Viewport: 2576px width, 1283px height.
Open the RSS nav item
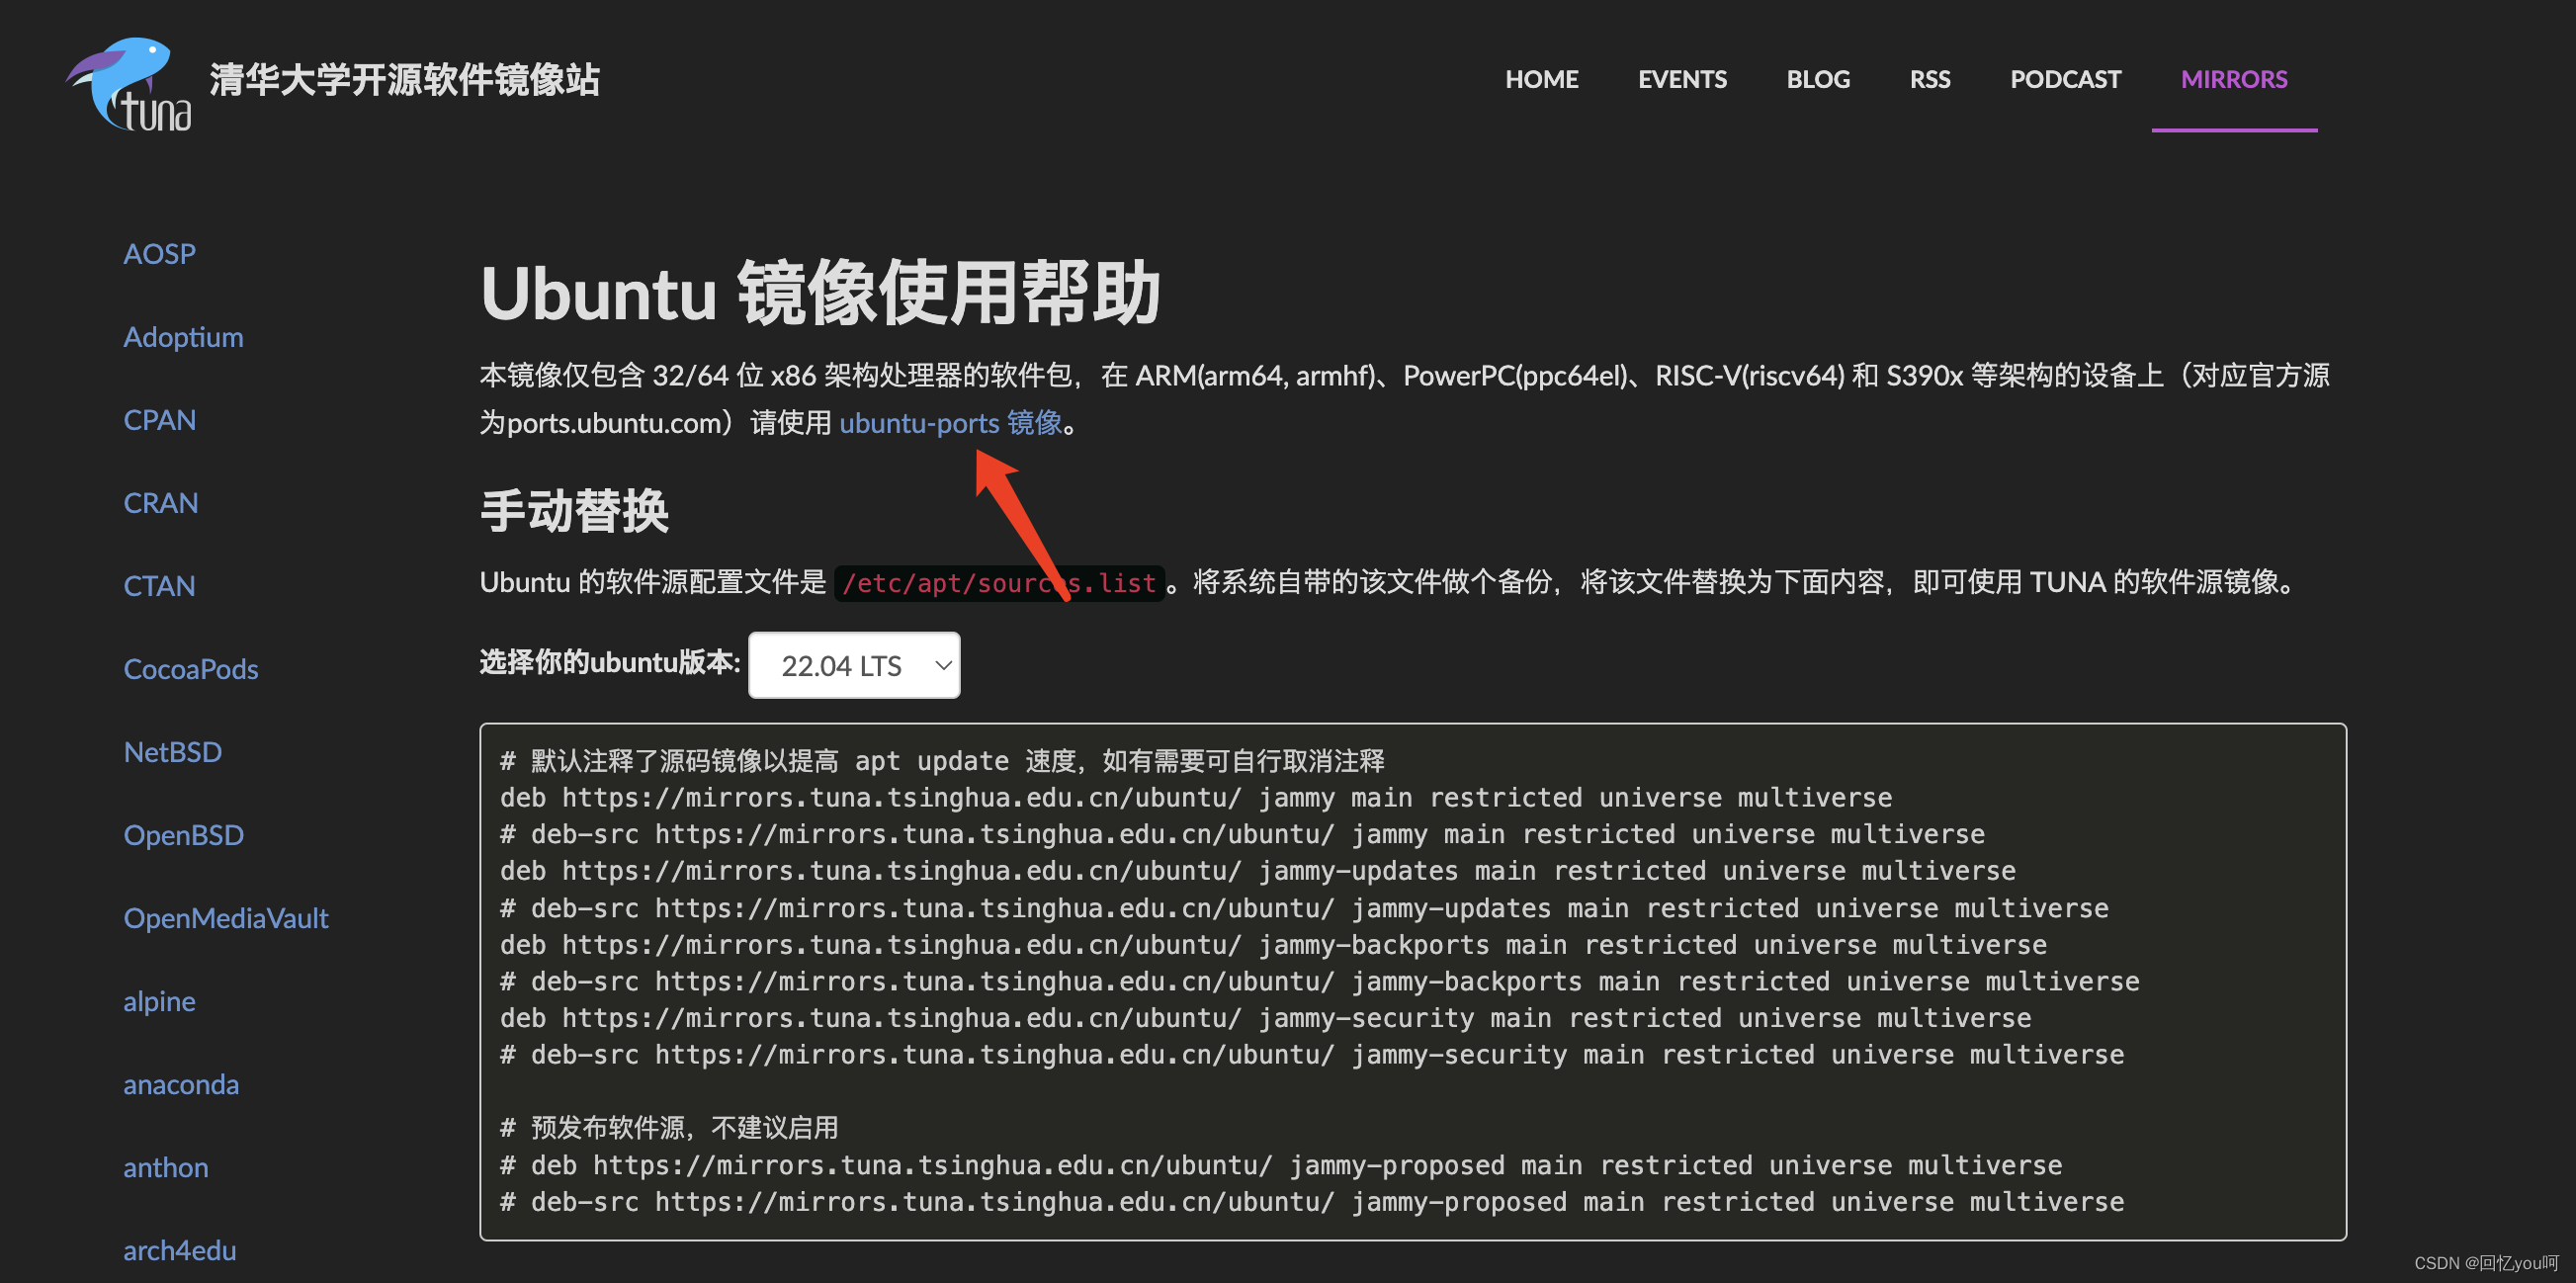pyautogui.click(x=1930, y=79)
